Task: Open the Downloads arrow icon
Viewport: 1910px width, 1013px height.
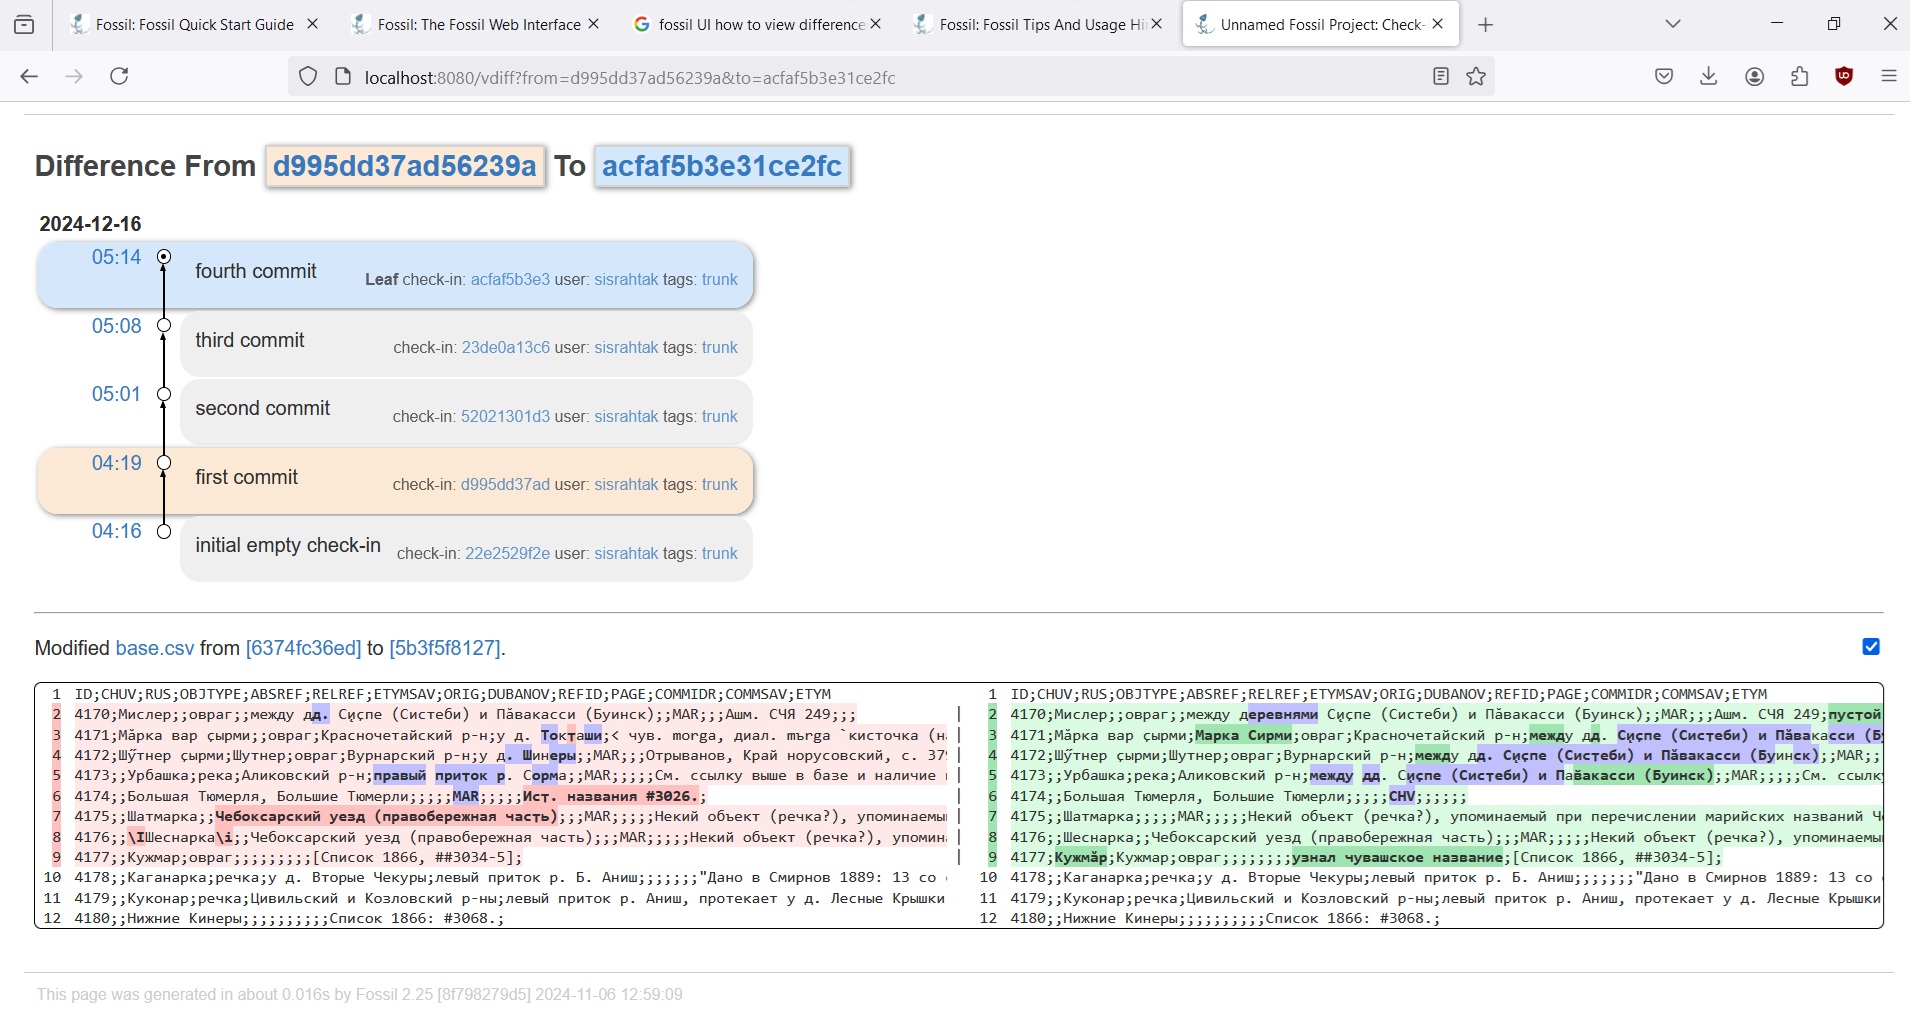Action: (1709, 76)
